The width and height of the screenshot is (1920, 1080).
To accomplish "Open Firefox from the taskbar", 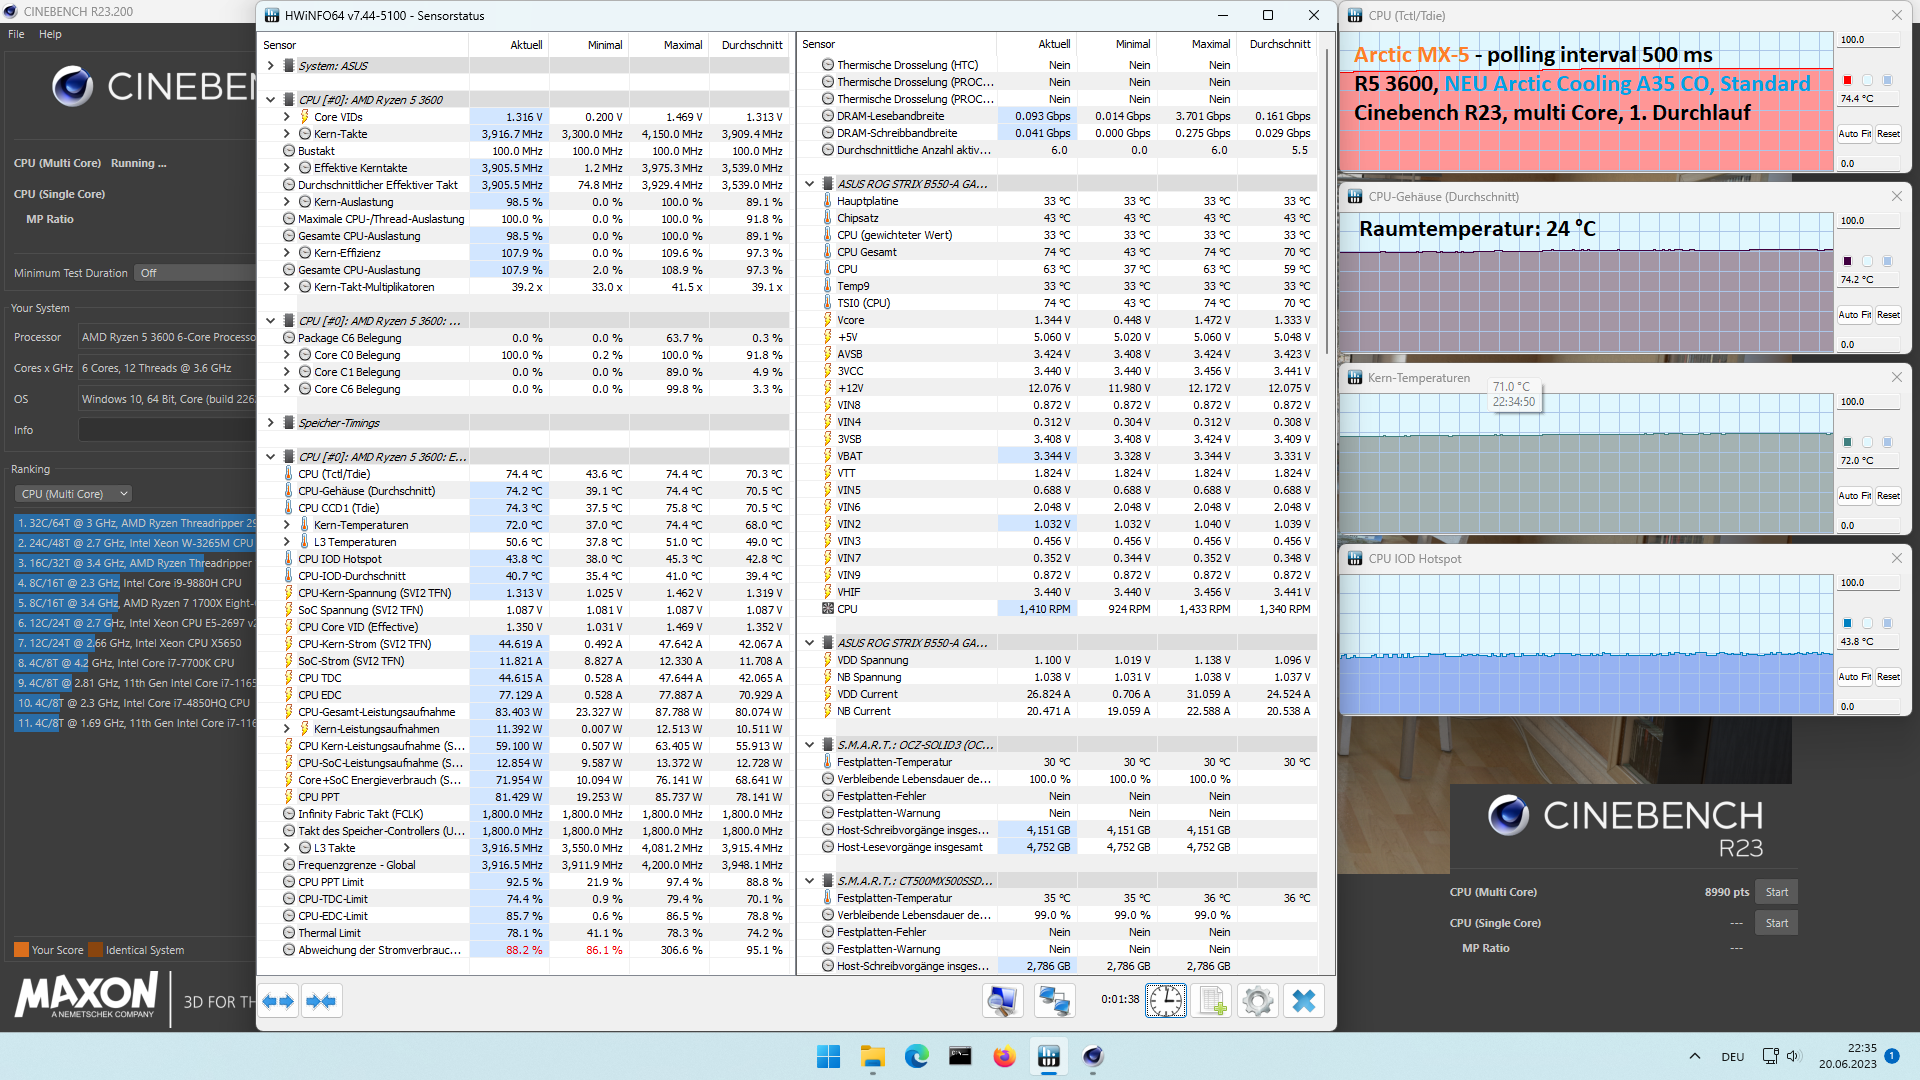I will pyautogui.click(x=1004, y=1057).
